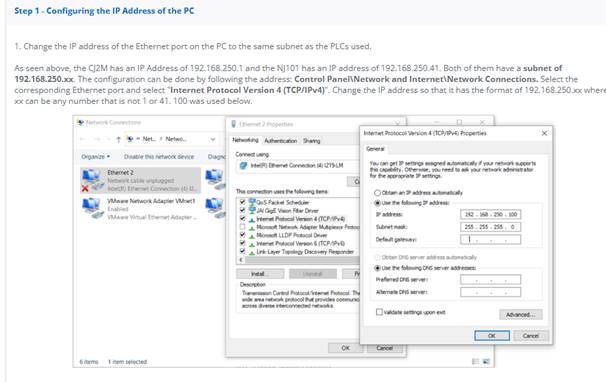Enable Microsoft Network Adapter Multiplexor Protocol checkbox
The image size is (606, 382).
242,227
